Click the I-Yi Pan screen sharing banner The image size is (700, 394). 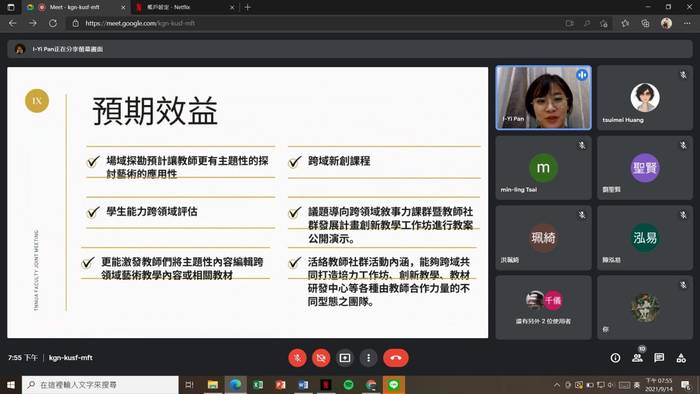point(350,49)
